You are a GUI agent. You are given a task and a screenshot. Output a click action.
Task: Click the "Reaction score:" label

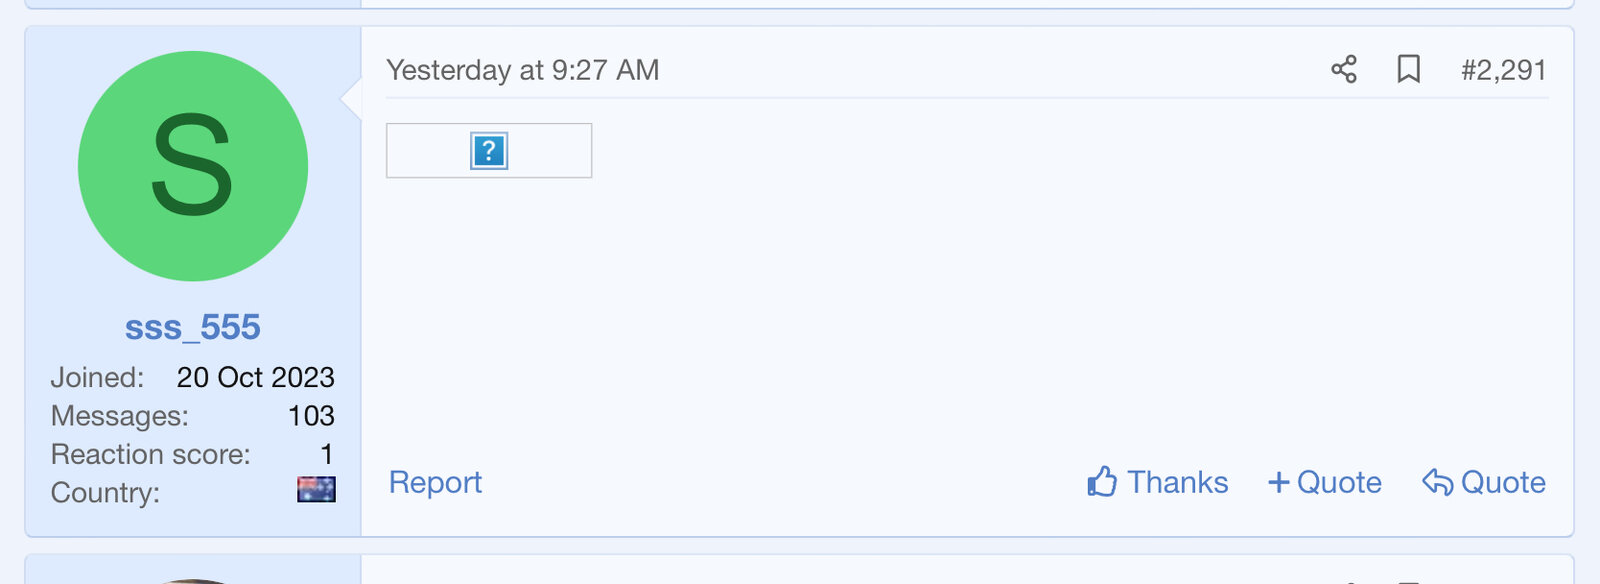(150, 454)
